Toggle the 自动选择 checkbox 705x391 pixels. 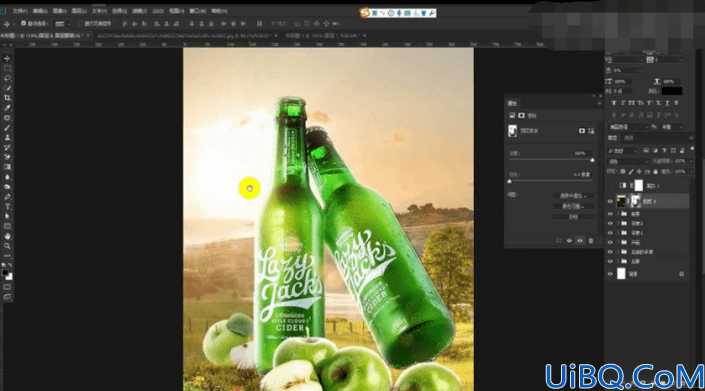point(23,23)
